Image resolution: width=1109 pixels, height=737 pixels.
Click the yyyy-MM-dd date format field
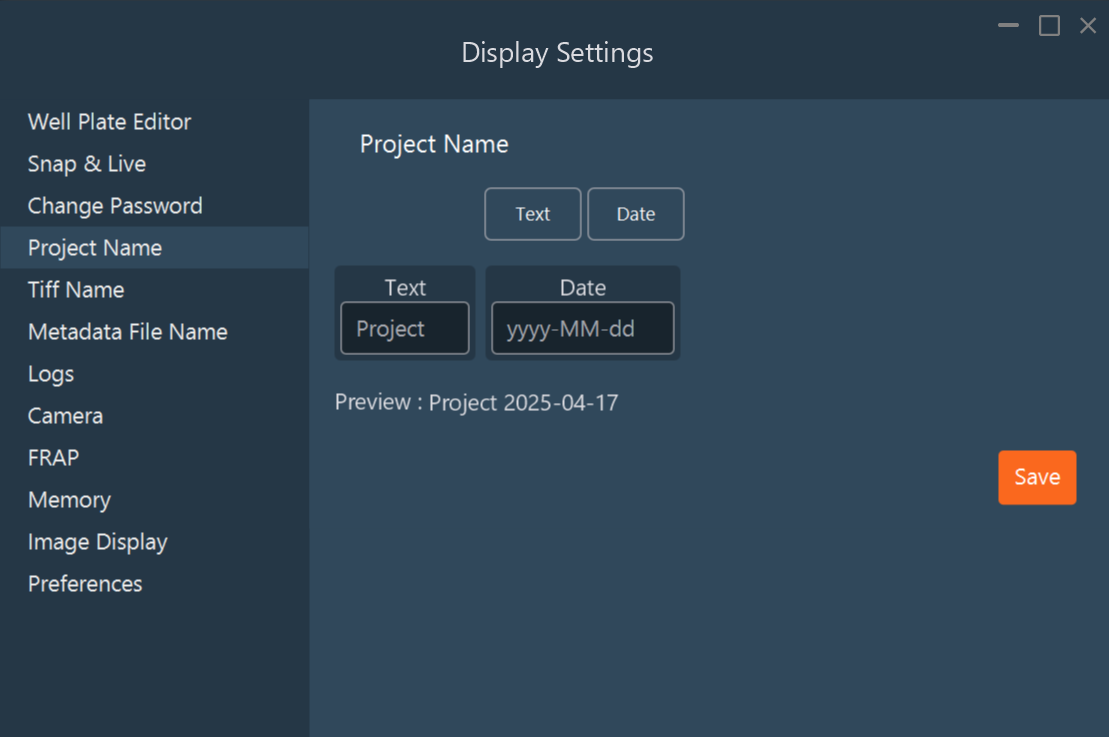pos(582,327)
